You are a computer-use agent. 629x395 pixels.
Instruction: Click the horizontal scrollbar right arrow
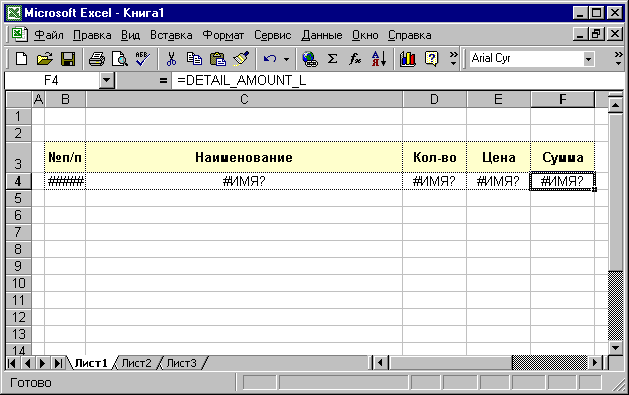click(x=595, y=363)
